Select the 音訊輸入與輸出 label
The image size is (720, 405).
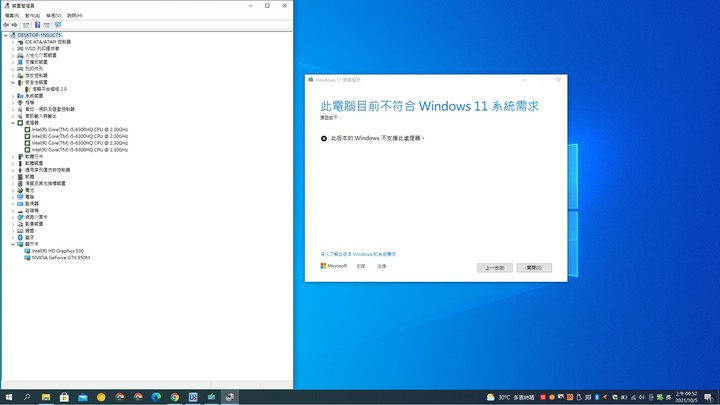41,116
